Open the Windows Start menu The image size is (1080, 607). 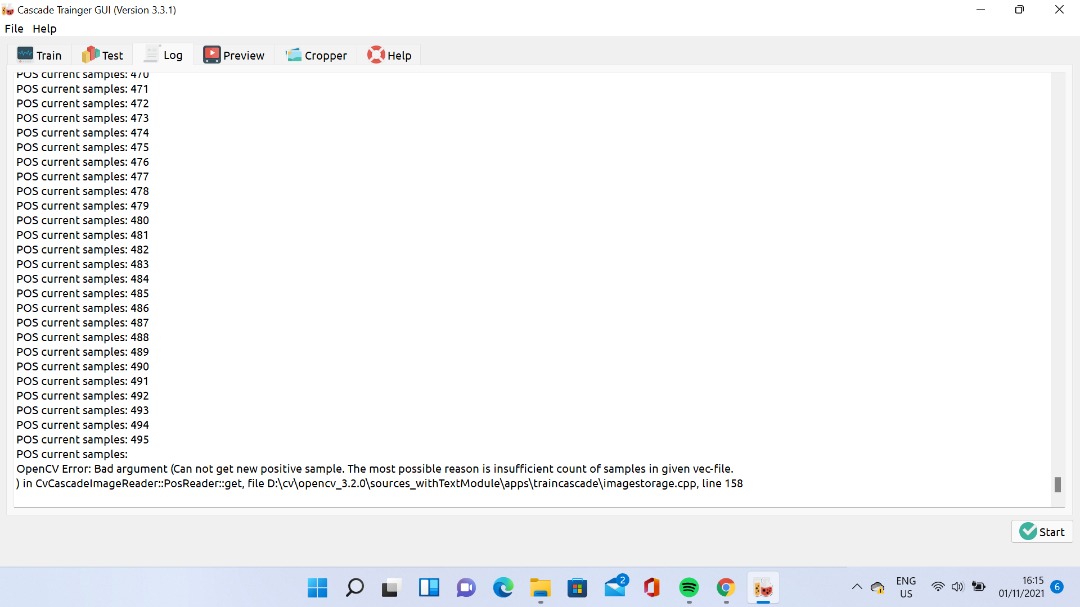click(317, 588)
